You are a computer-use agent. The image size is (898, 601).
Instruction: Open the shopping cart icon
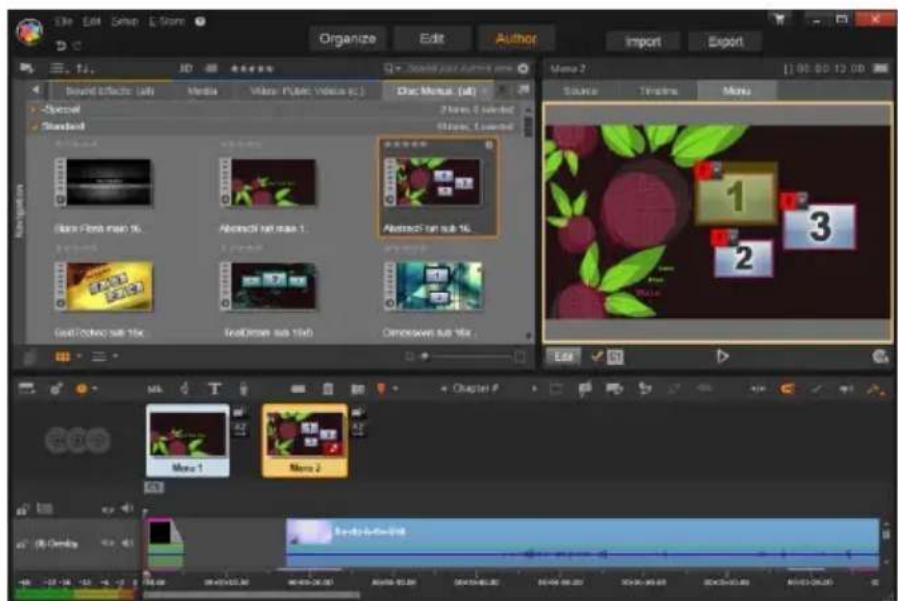(779, 19)
